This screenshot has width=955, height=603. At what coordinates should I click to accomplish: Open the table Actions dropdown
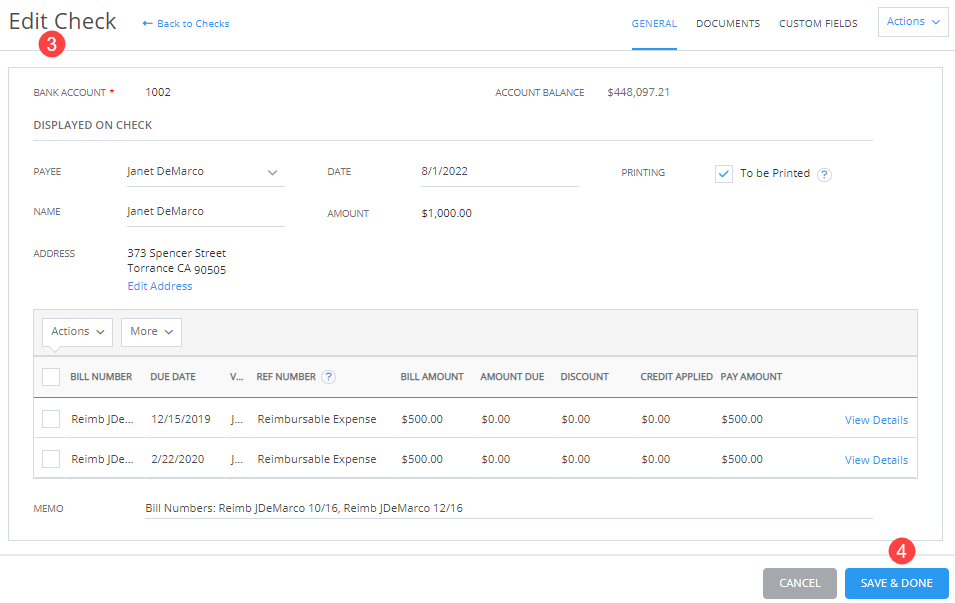(x=76, y=331)
